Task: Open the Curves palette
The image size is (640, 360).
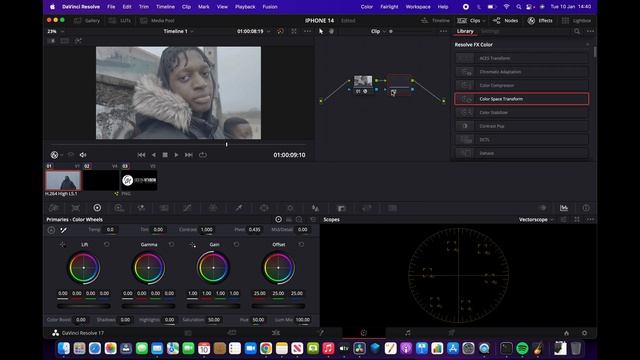Action: [x=187, y=208]
